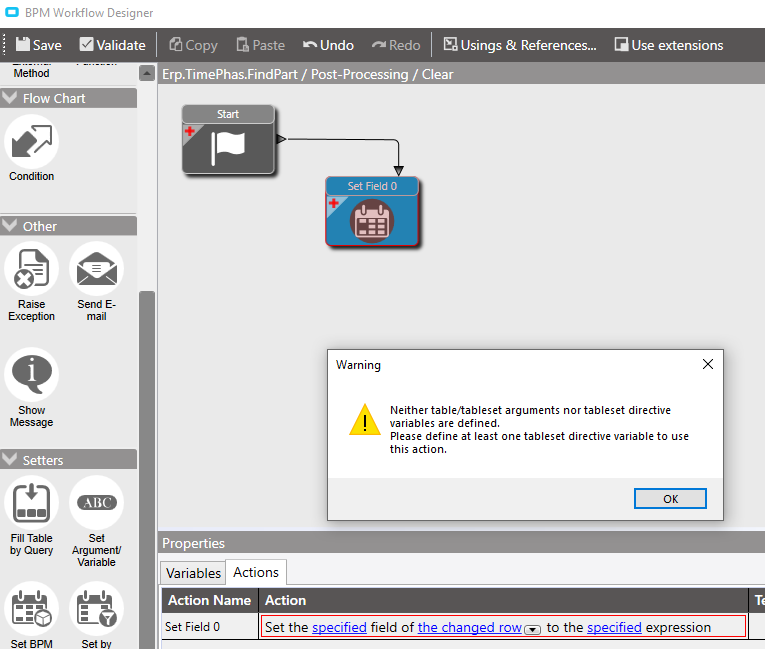Select the Show Message icon
Viewport: 765px width, 649px height.
click(x=32, y=374)
